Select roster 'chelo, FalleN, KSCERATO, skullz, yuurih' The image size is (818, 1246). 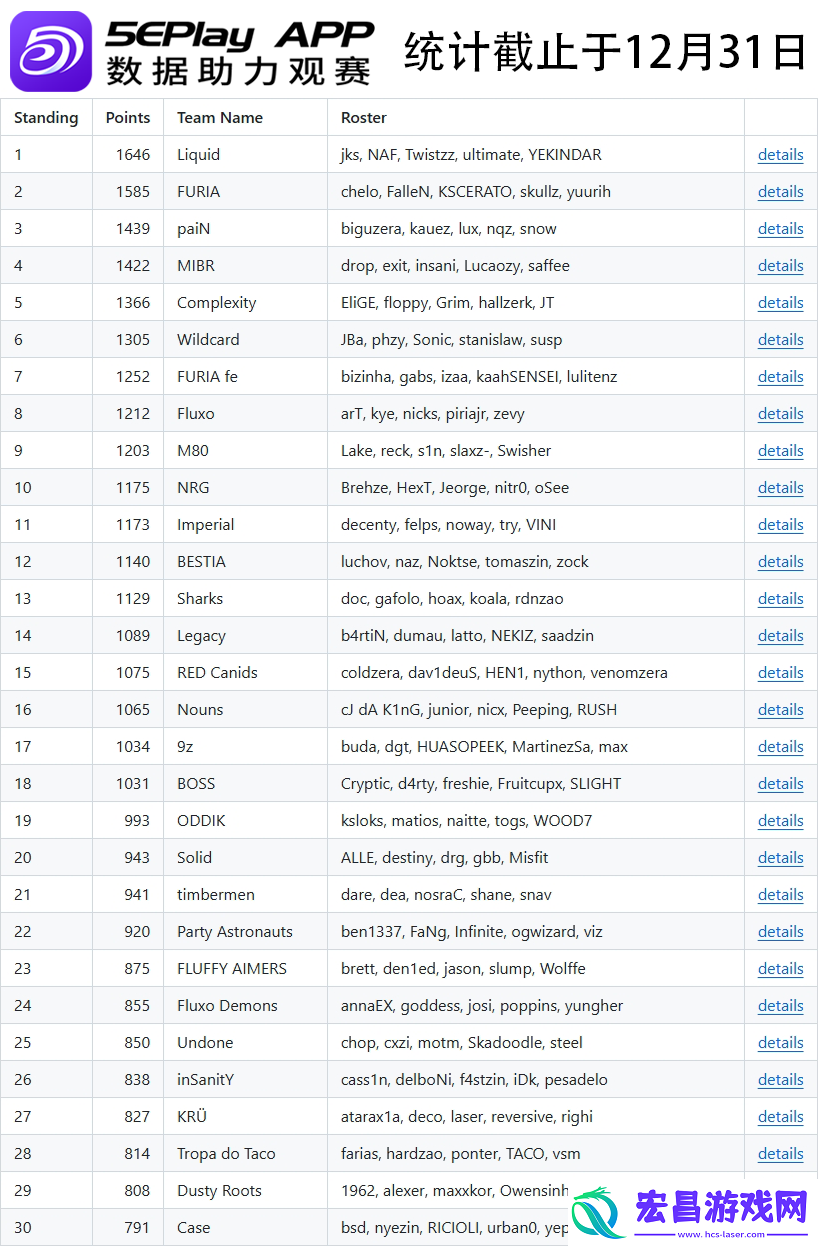tap(476, 192)
